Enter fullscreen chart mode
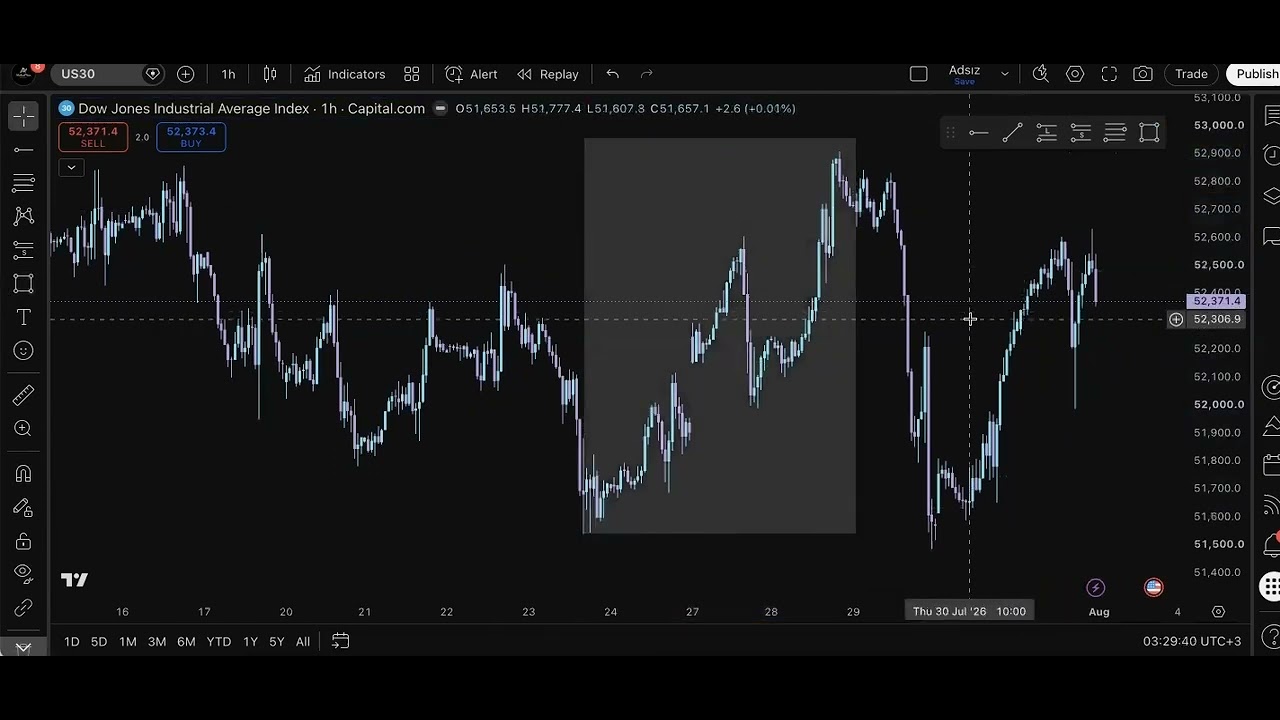1280x720 pixels. point(1109,74)
